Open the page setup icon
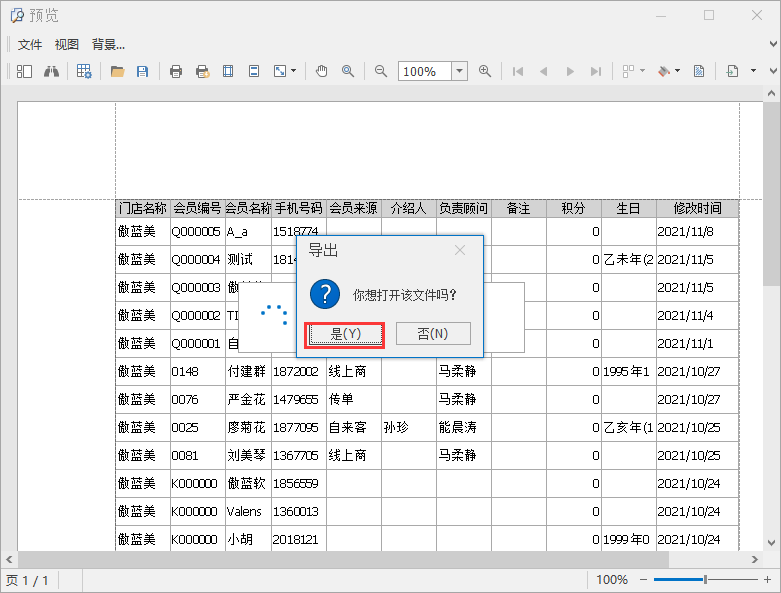This screenshot has width=781, height=593. click(228, 71)
